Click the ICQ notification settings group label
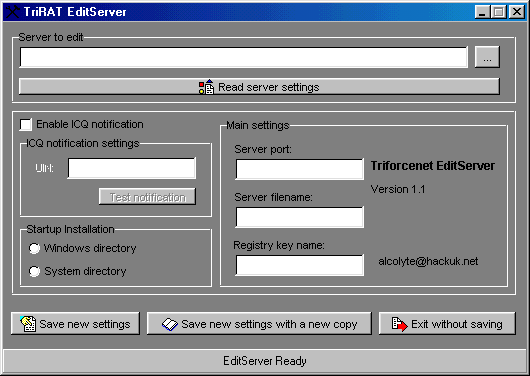This screenshot has width=530, height=376. click(83, 143)
